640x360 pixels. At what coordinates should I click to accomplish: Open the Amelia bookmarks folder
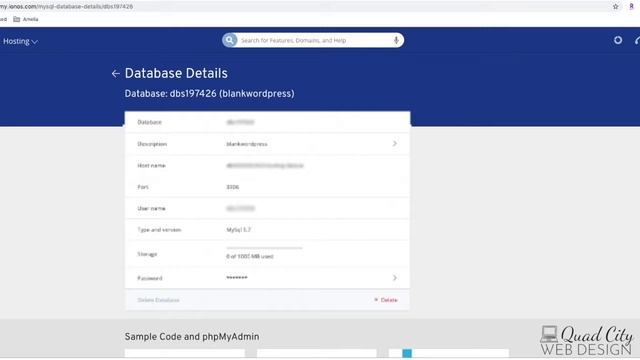(26, 19)
